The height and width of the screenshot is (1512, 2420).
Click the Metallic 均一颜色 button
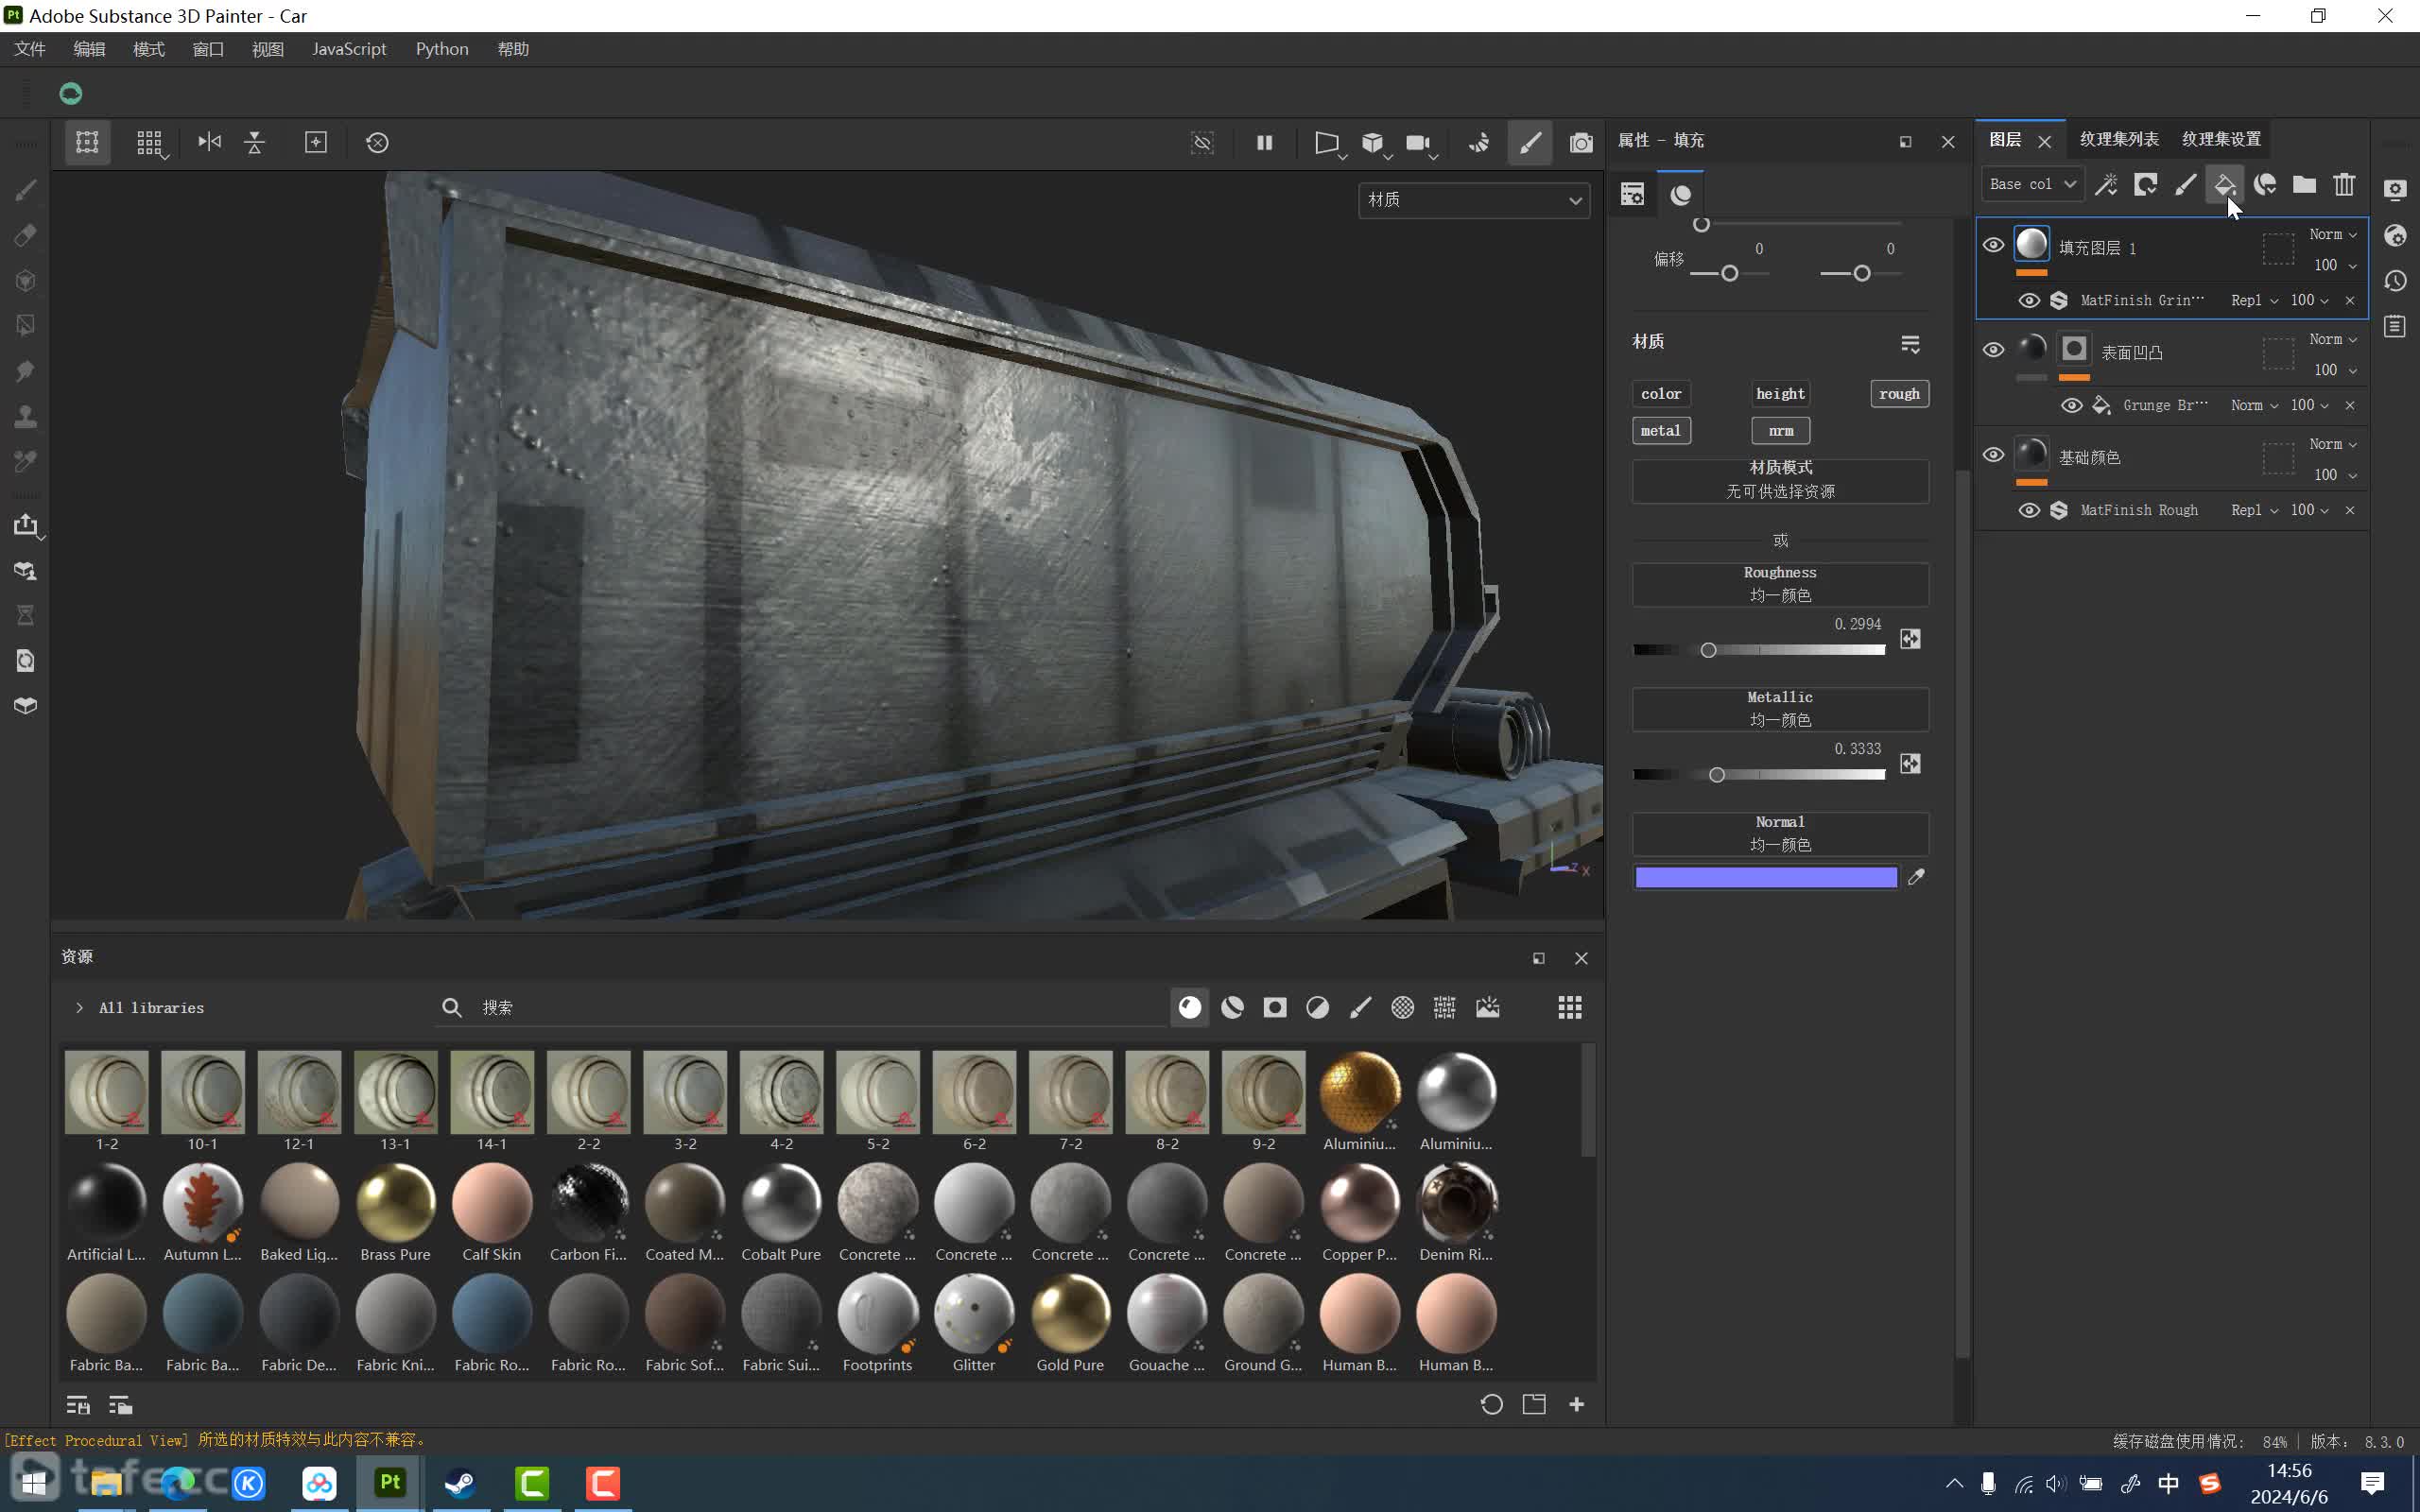(1780, 709)
